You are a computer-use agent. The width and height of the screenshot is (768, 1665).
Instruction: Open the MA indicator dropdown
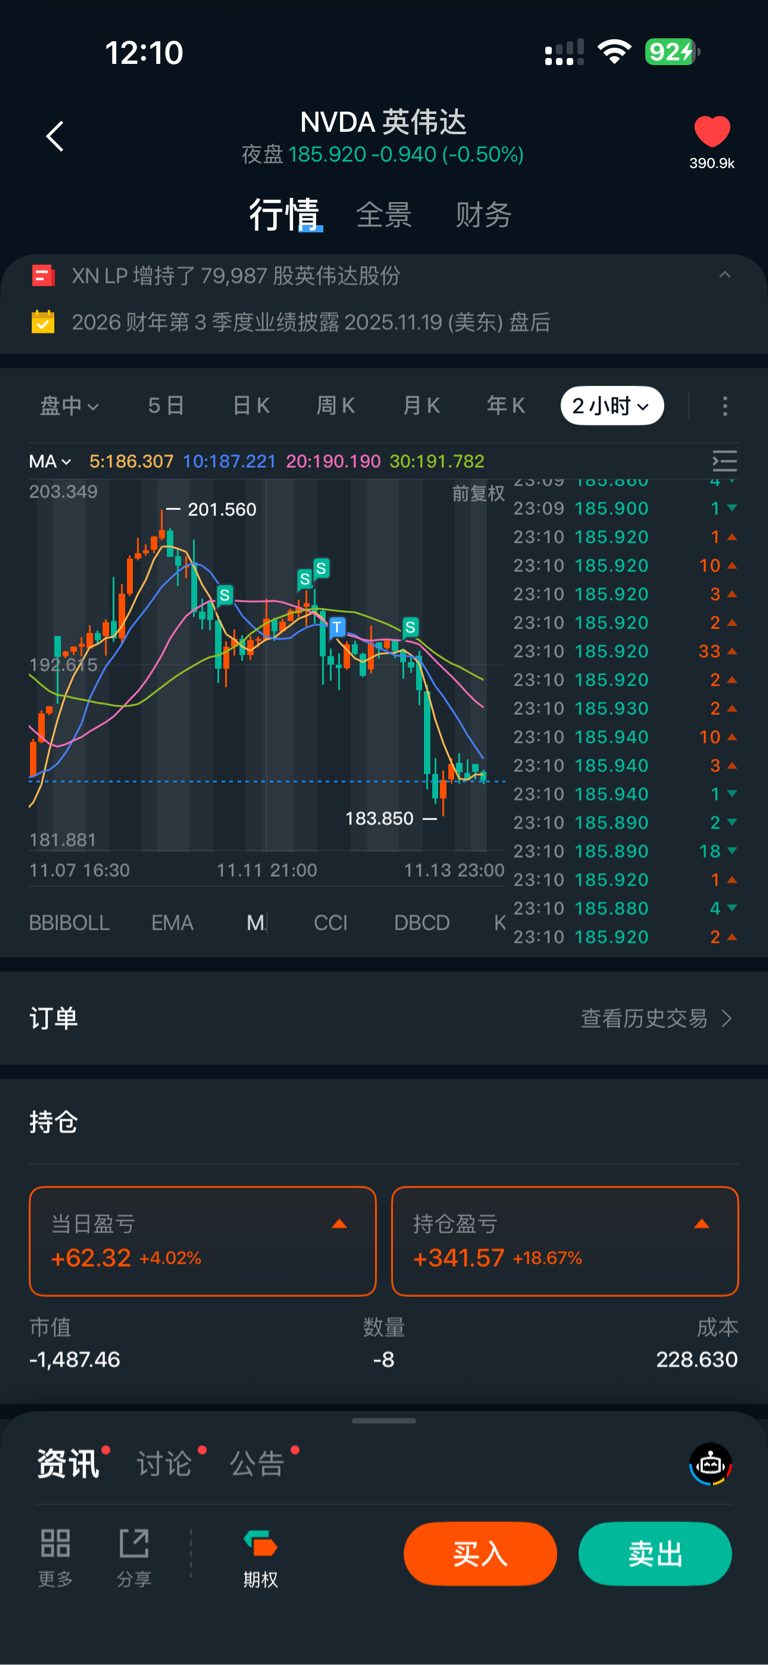(x=50, y=461)
